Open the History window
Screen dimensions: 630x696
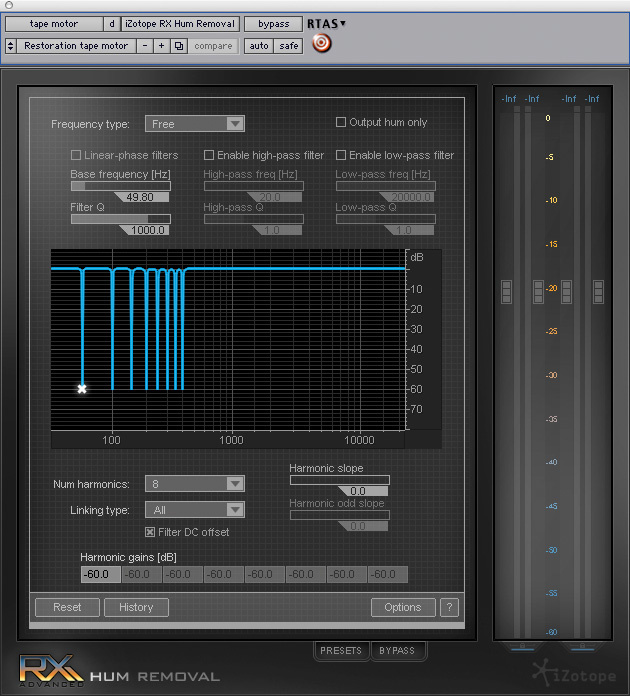coord(136,607)
